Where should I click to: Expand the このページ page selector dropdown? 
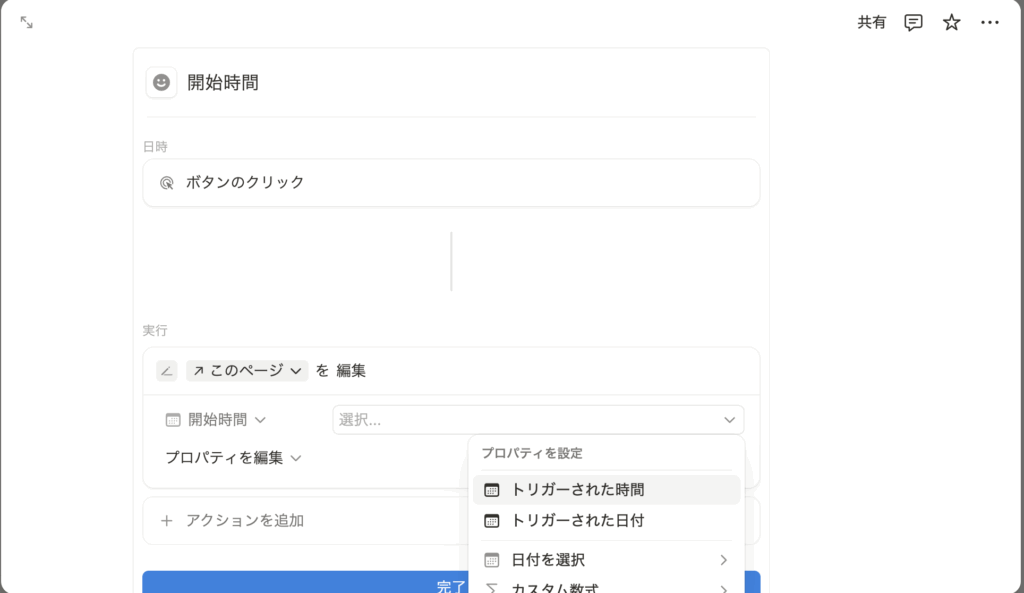point(247,371)
